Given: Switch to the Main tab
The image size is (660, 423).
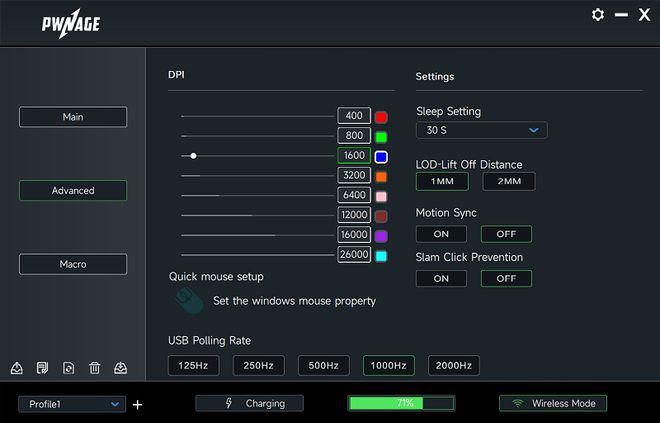Looking at the screenshot, I should click(73, 117).
